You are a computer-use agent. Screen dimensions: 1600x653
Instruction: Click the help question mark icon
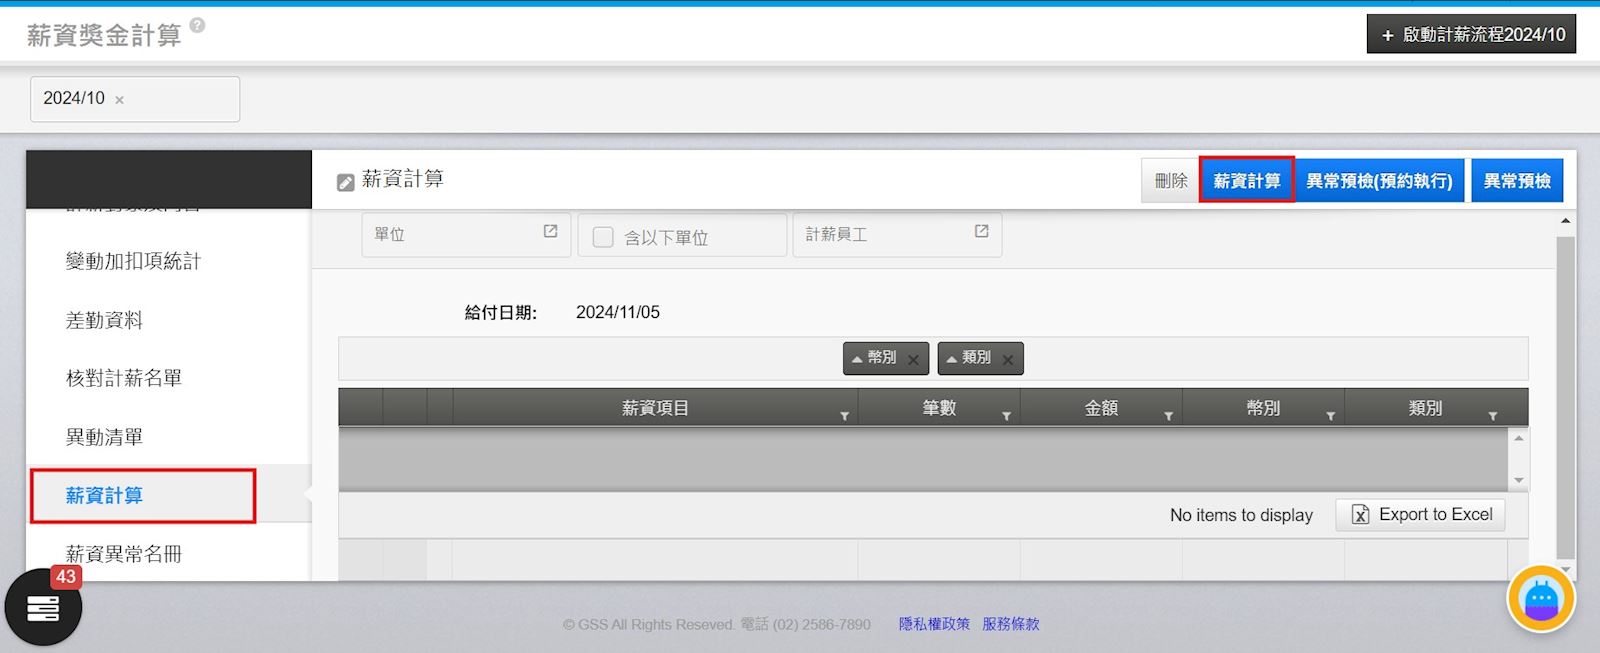[x=198, y=26]
